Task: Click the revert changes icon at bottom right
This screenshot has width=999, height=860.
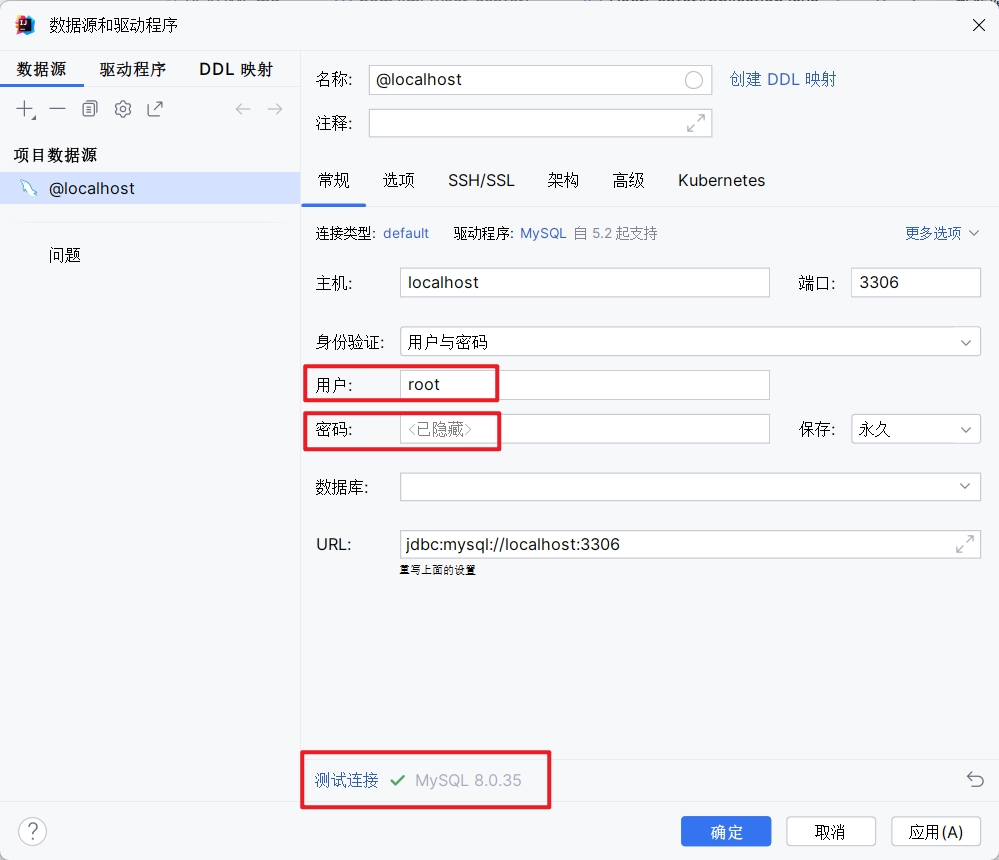Action: [x=975, y=780]
